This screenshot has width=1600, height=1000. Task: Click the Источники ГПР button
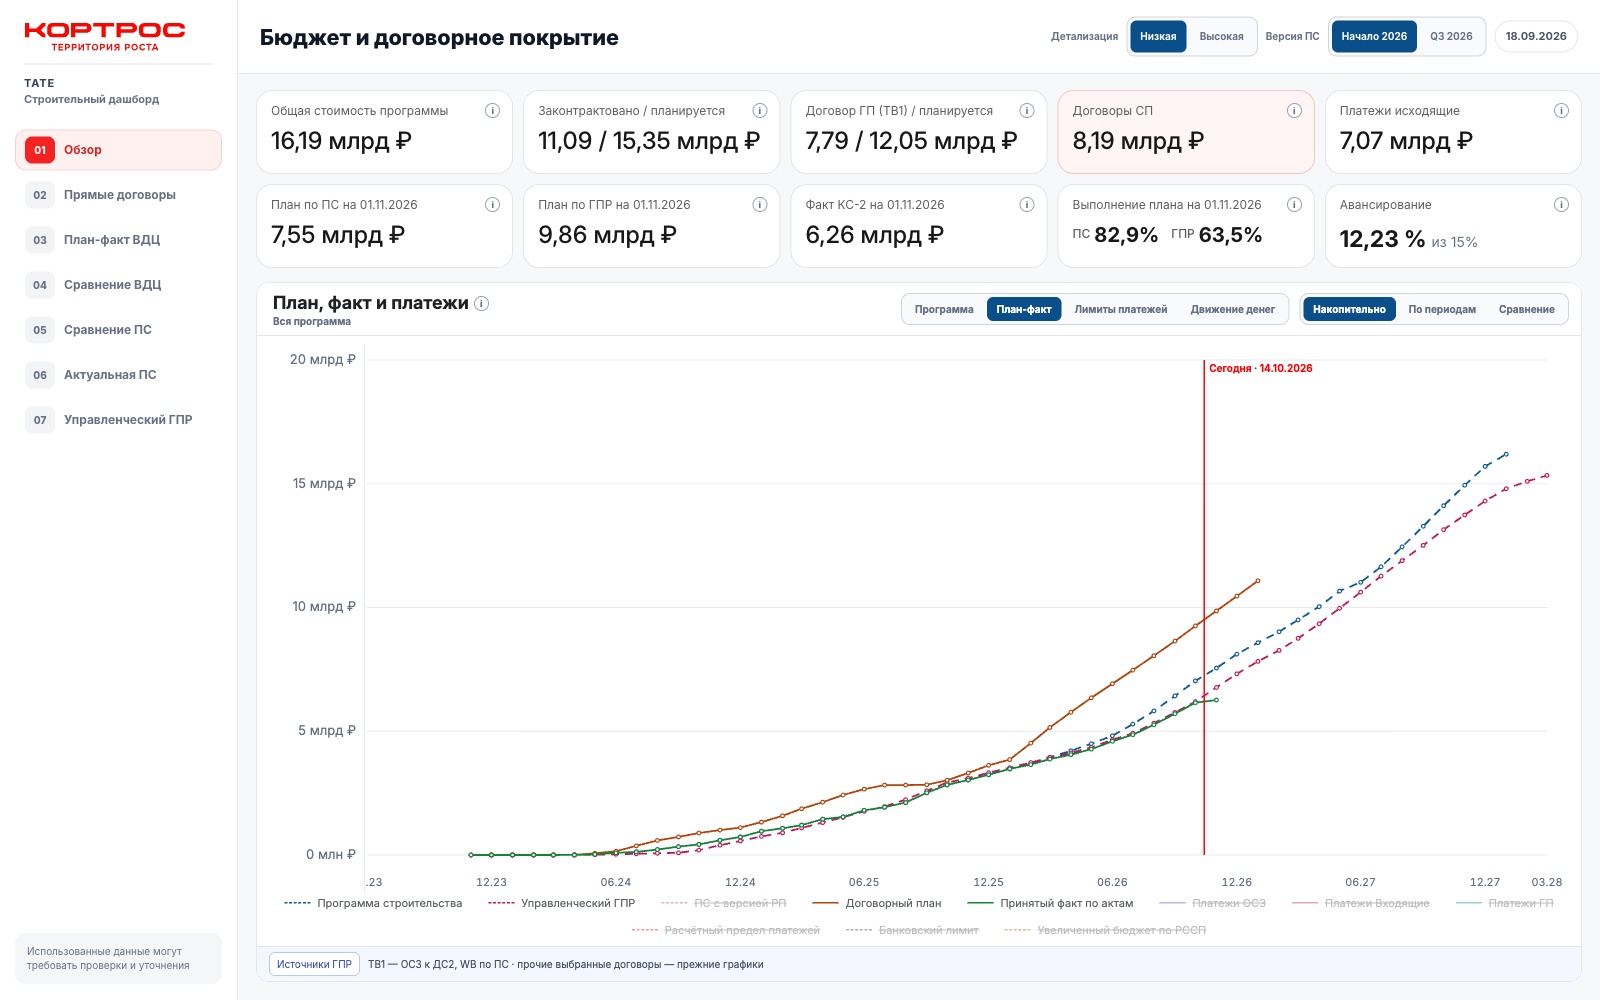click(314, 965)
